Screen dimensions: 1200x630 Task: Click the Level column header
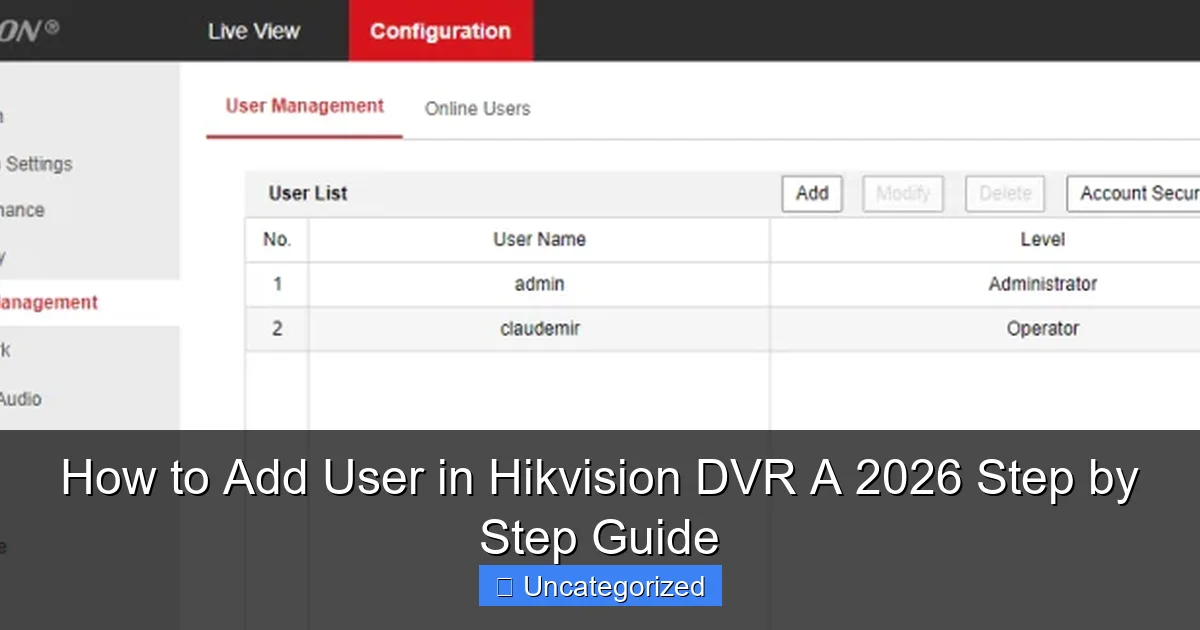coord(1043,239)
